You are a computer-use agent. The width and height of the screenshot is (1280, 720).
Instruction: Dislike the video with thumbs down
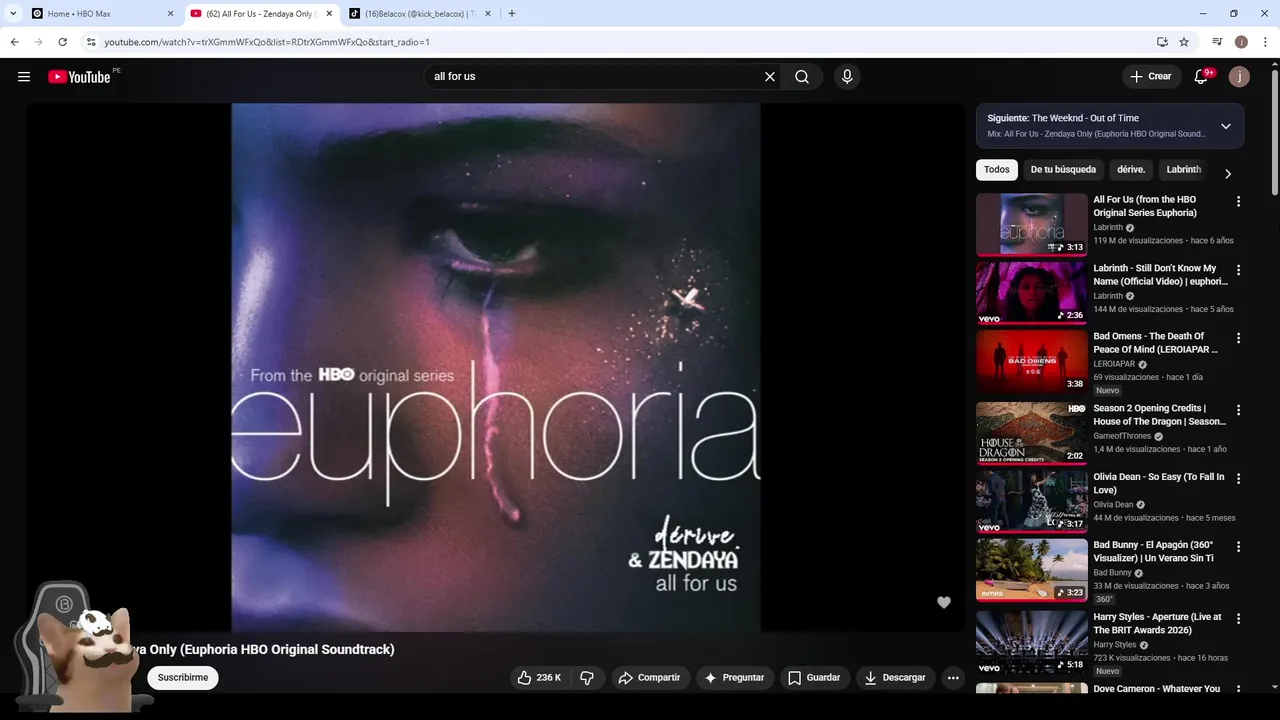click(587, 678)
